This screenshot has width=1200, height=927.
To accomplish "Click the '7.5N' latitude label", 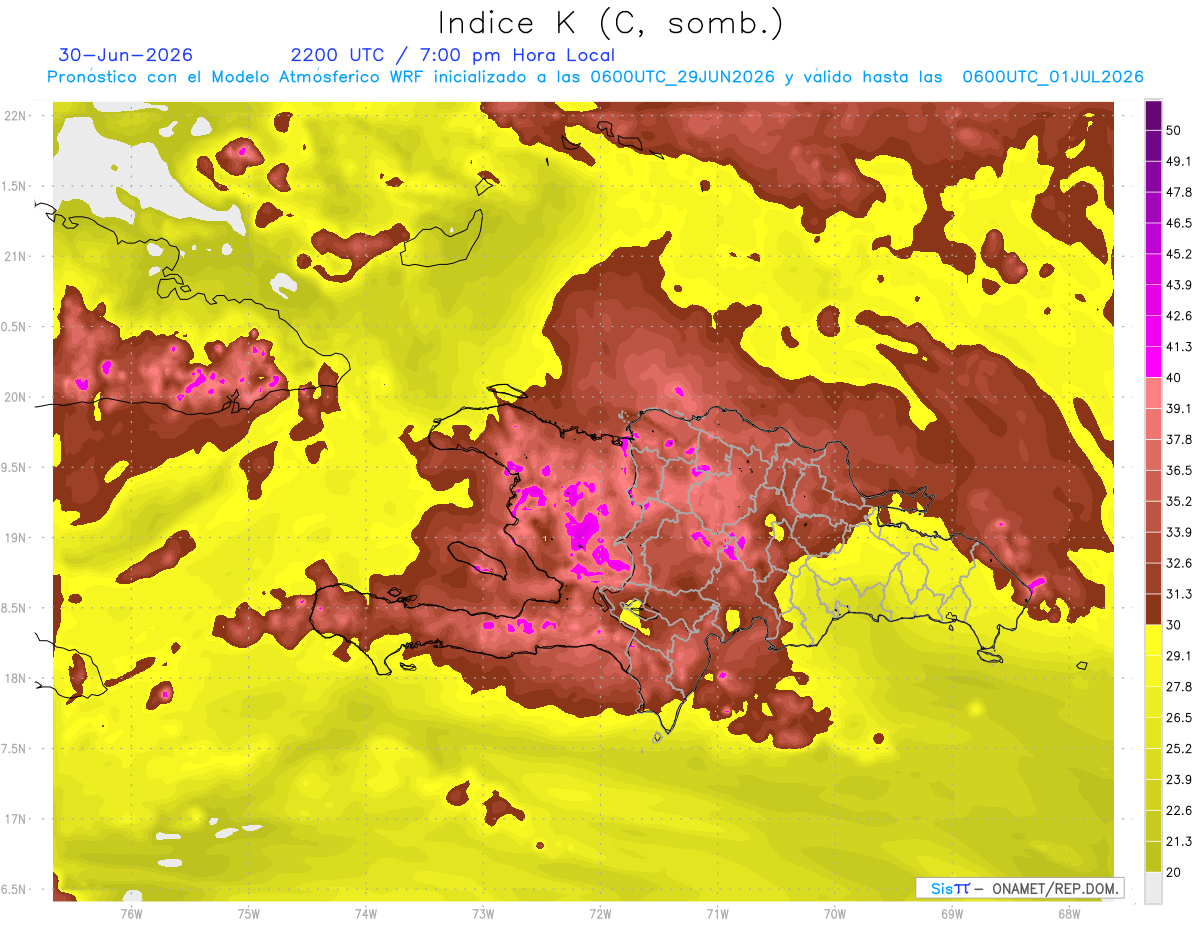I will [x=15, y=748].
